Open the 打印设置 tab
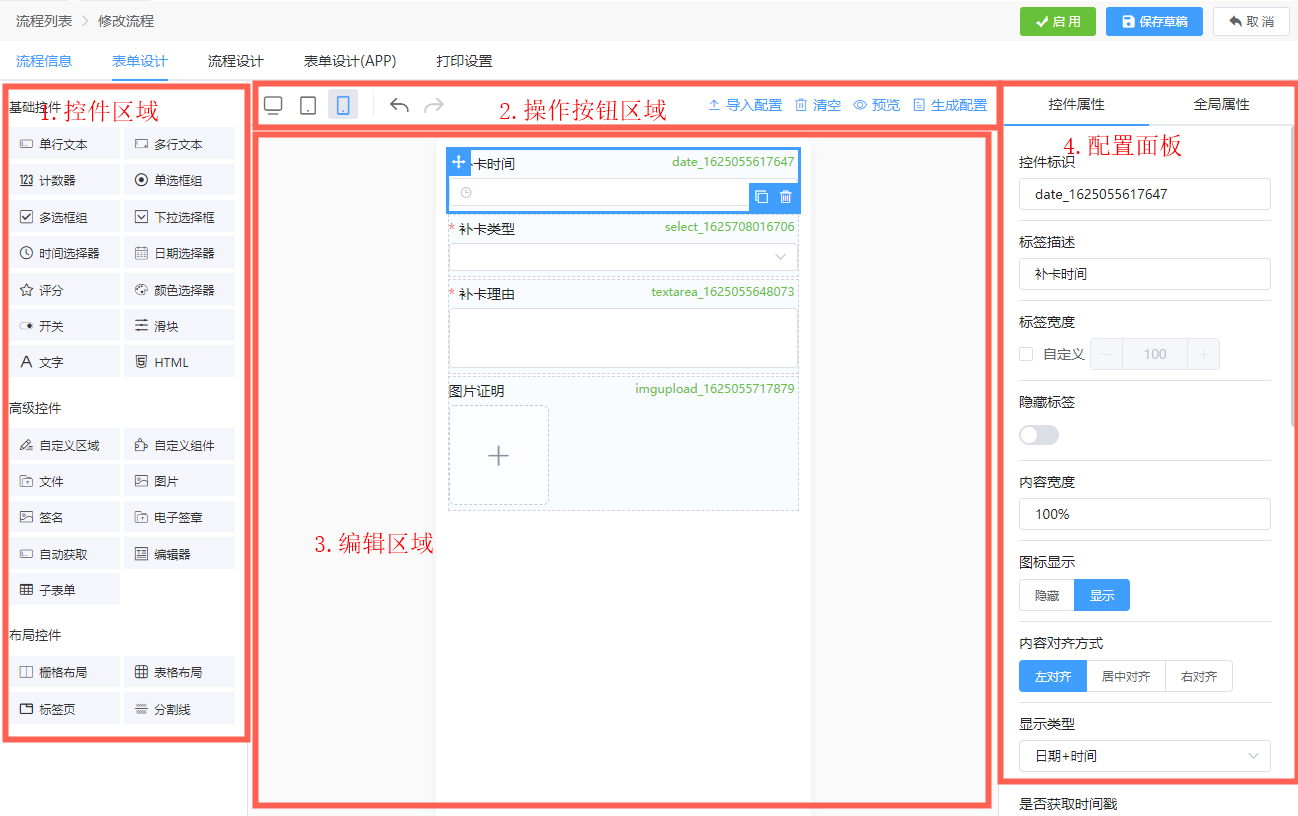1298x816 pixels. pyautogui.click(x=464, y=61)
